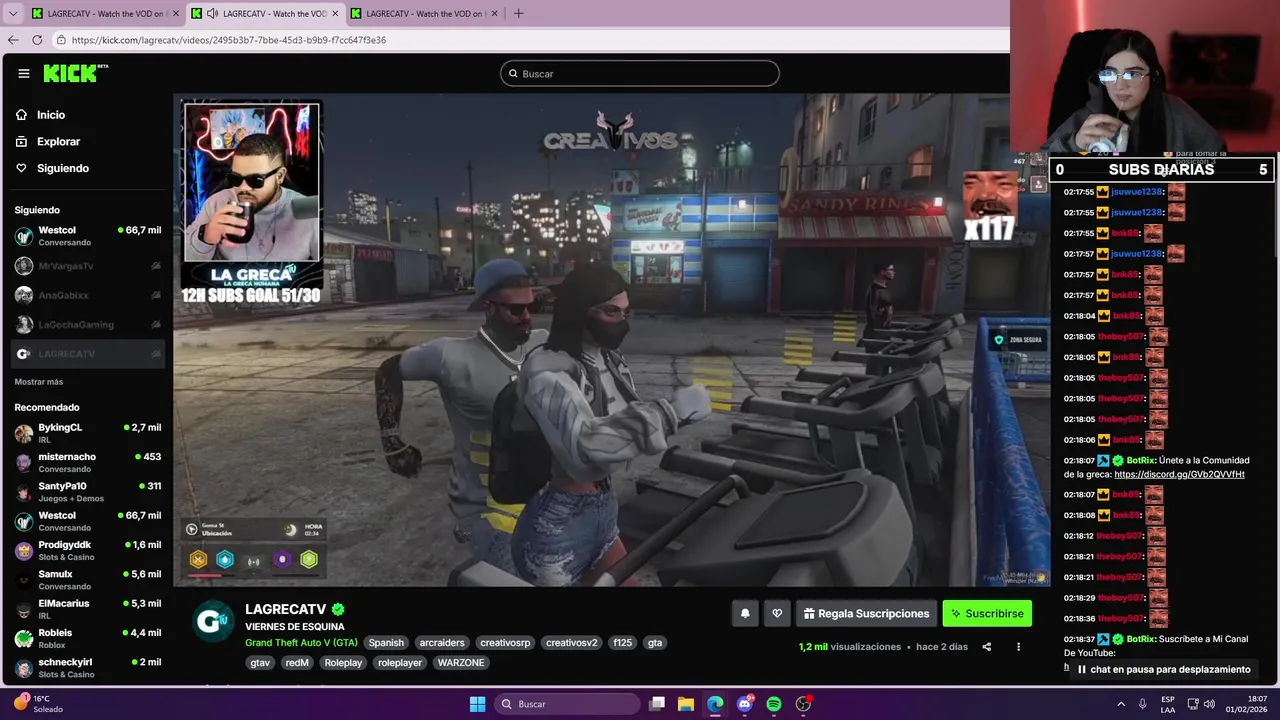Open Microsoft Edge from taskbar

715,704
